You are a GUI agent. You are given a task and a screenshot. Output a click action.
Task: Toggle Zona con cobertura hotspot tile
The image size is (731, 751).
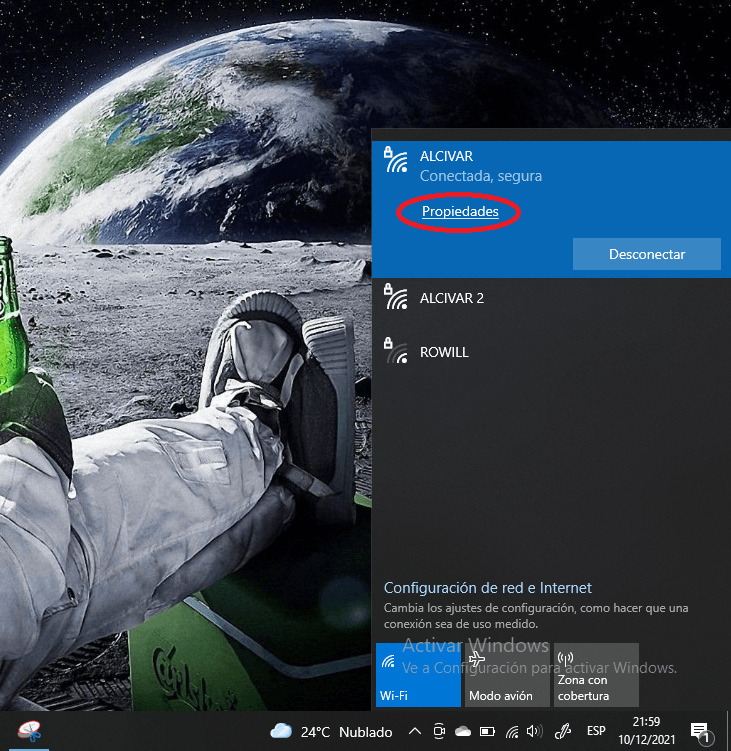tap(596, 675)
